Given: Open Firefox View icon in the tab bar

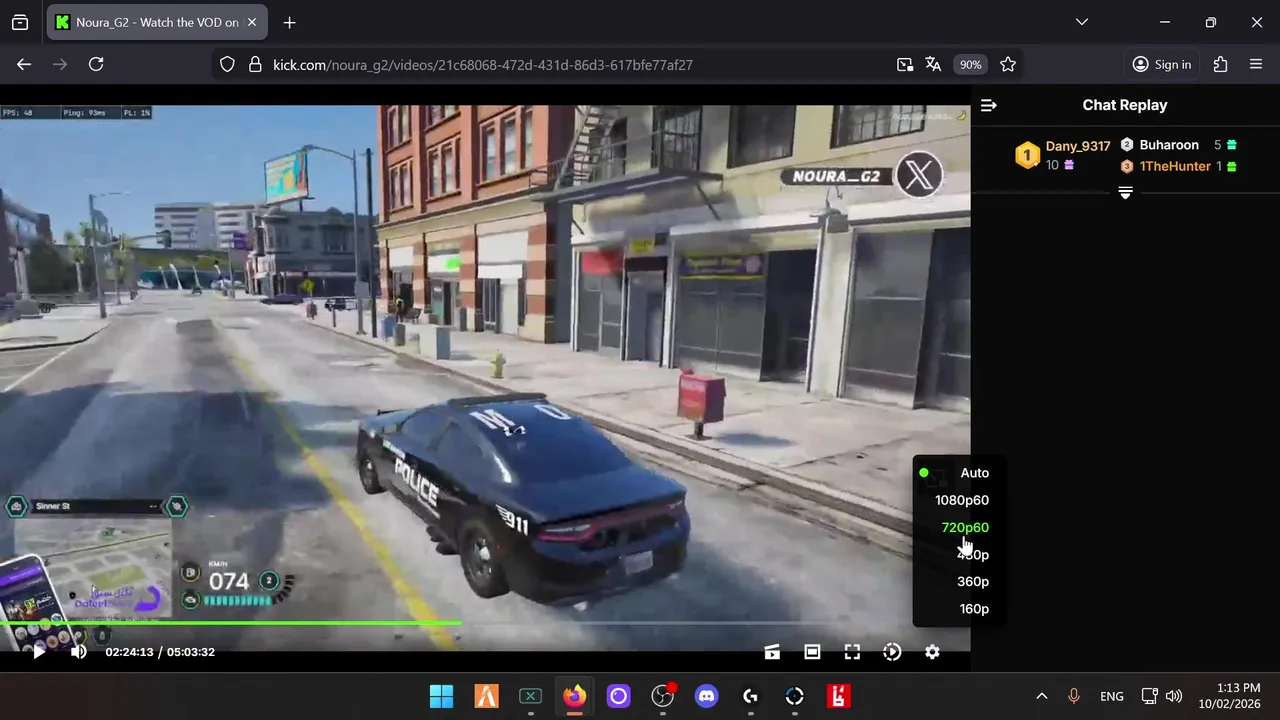Looking at the screenshot, I should point(20,22).
